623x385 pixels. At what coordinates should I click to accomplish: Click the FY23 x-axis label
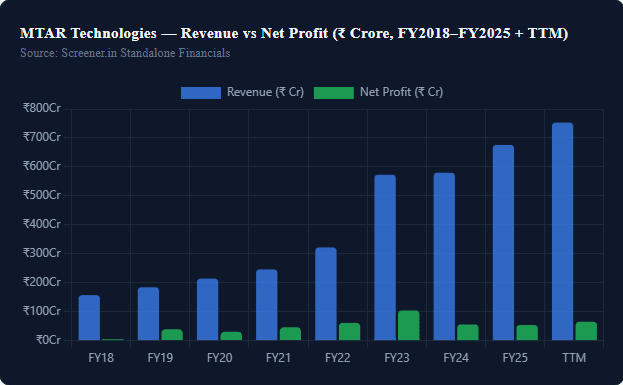pyautogui.click(x=397, y=358)
